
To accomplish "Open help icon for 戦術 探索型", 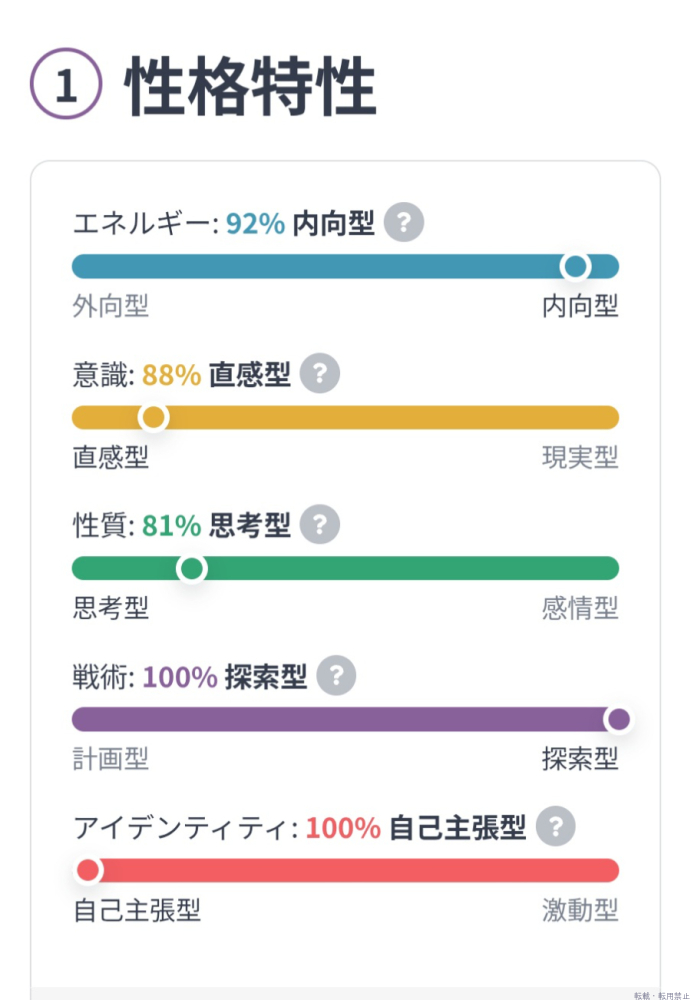I will [x=336, y=676].
